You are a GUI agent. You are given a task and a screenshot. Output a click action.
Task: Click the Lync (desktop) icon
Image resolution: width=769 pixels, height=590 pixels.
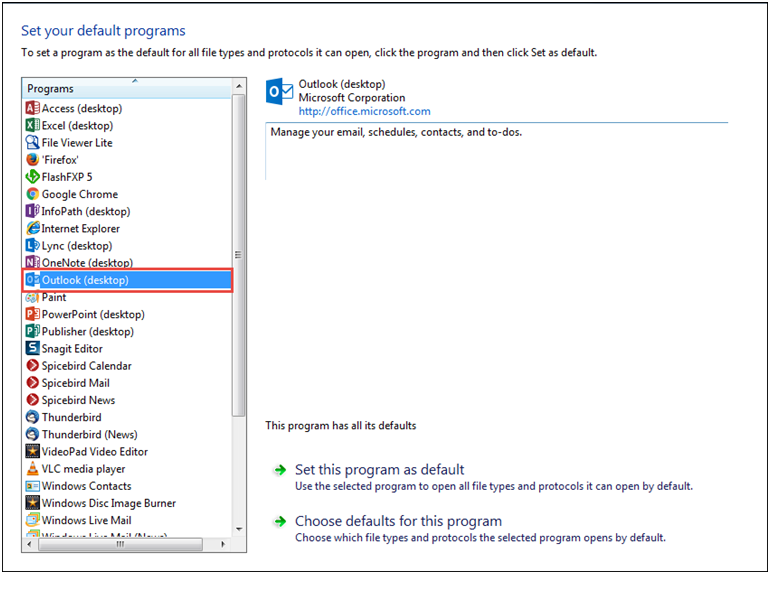point(32,245)
